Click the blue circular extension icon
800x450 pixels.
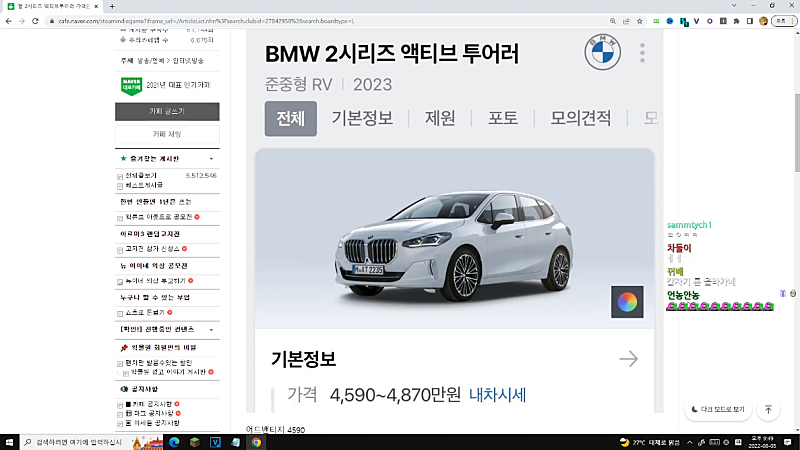670,21
